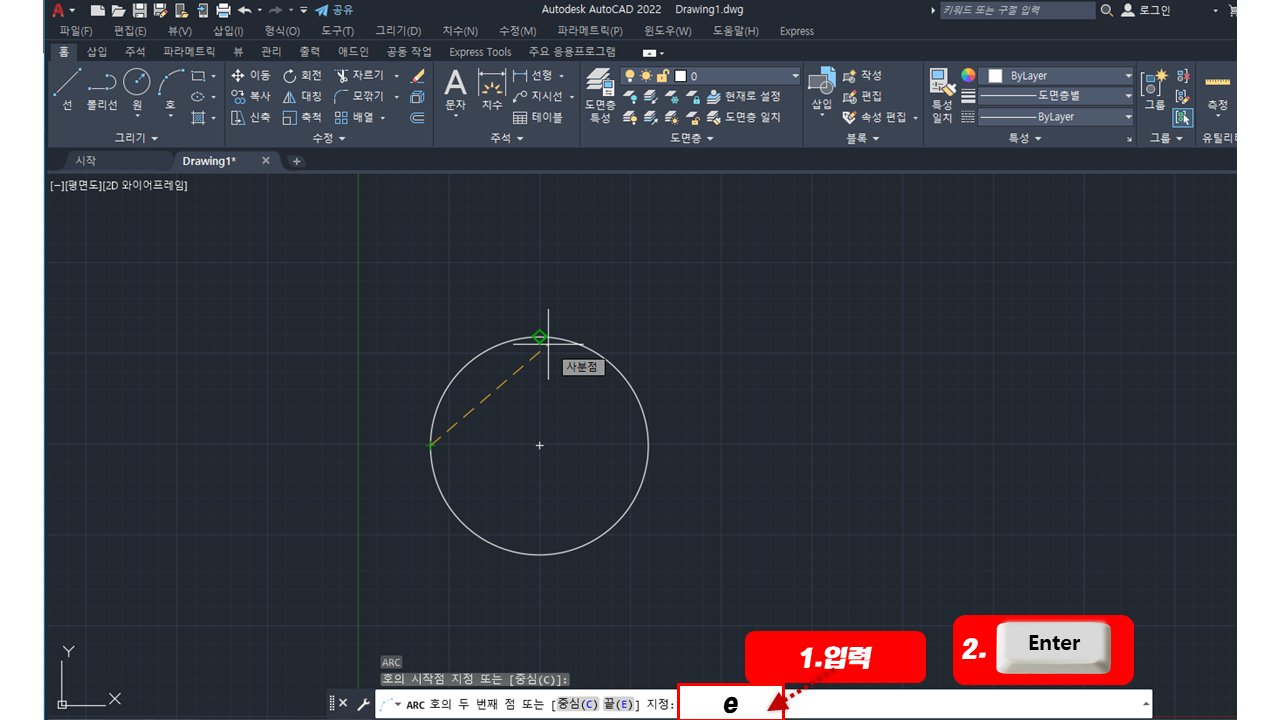Click the 공유 (Share) button
Image resolution: width=1280 pixels, height=720 pixels.
click(x=334, y=10)
